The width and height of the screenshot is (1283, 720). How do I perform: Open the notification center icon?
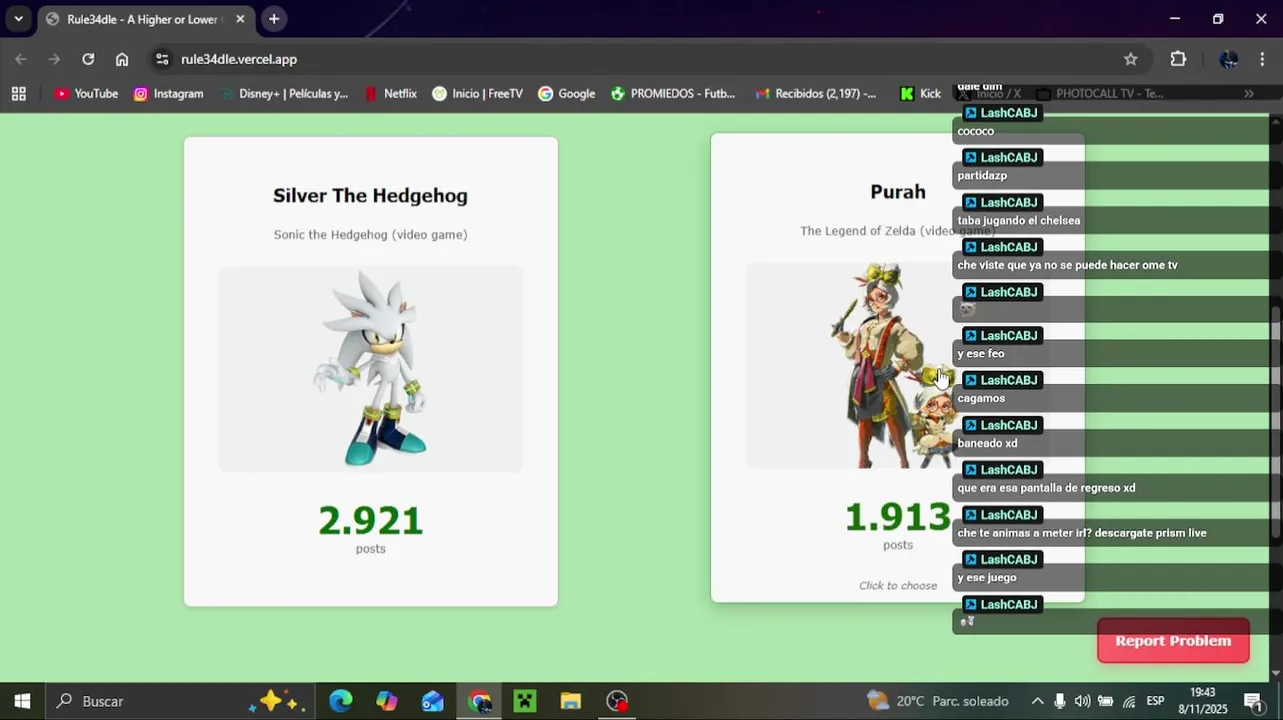tap(1255, 701)
